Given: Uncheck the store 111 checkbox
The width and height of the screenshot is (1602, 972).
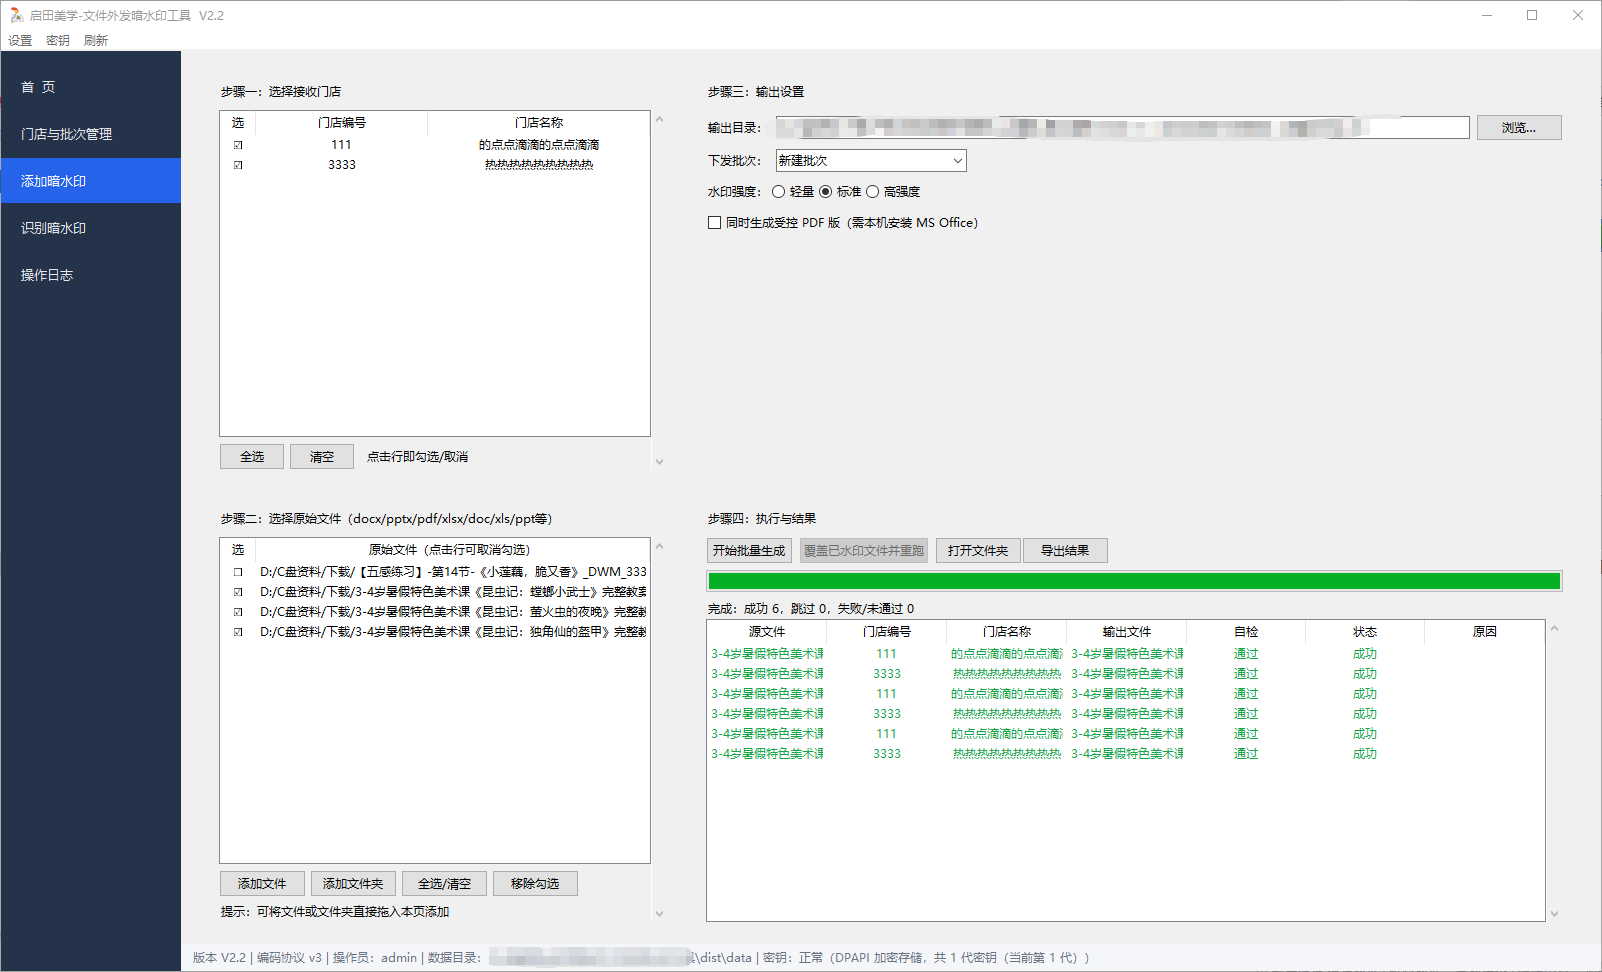Looking at the screenshot, I should [x=238, y=145].
